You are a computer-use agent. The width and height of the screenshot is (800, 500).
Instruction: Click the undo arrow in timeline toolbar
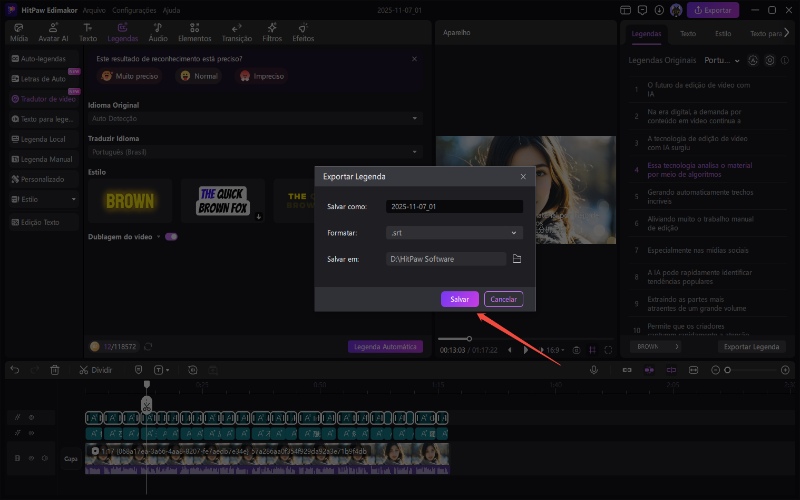(x=14, y=370)
